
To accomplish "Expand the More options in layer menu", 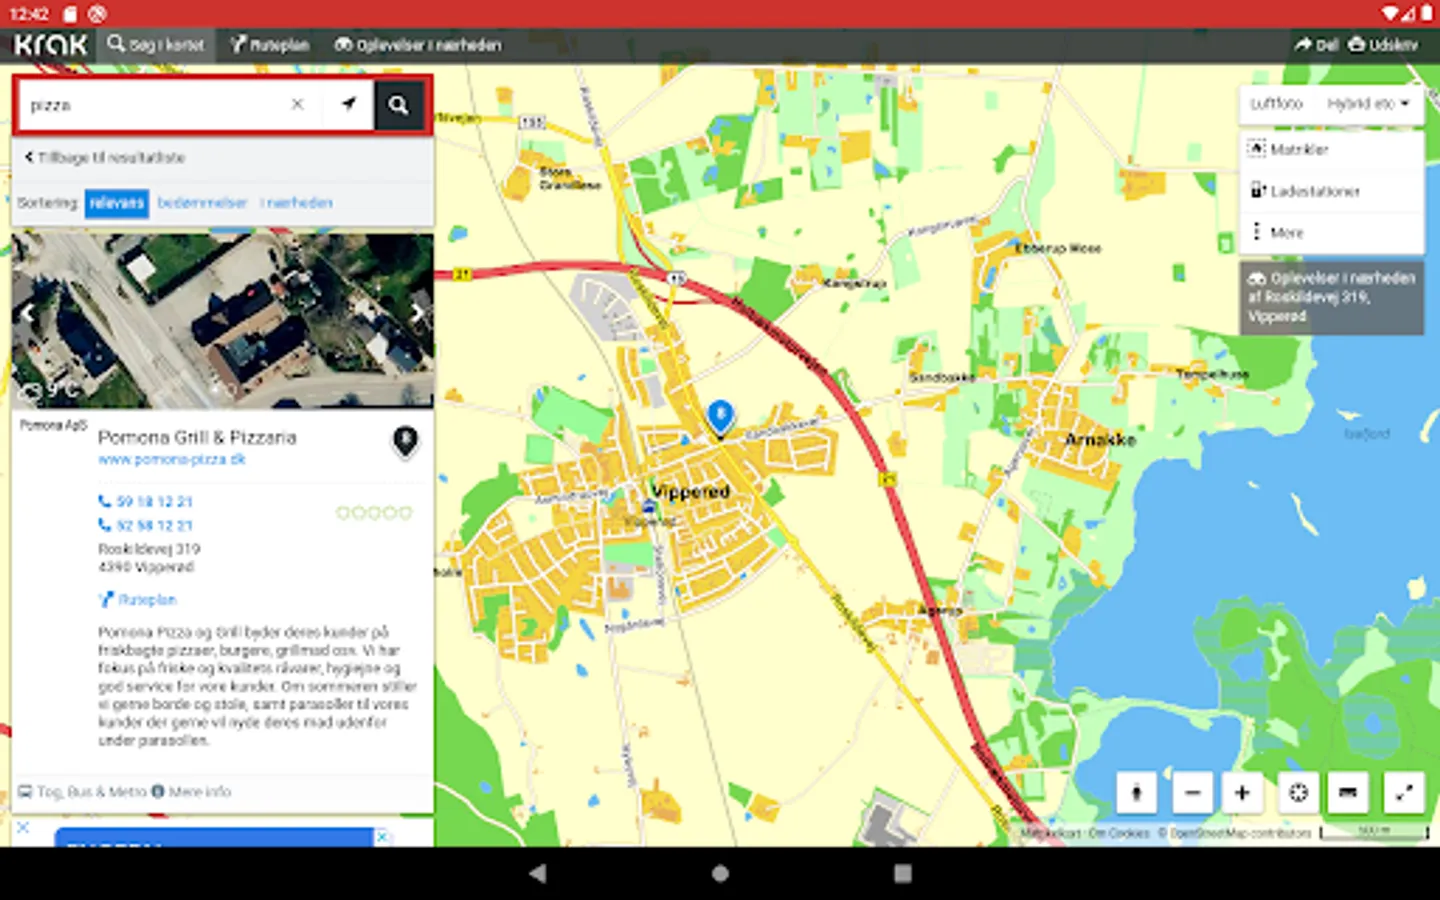I will (1332, 232).
